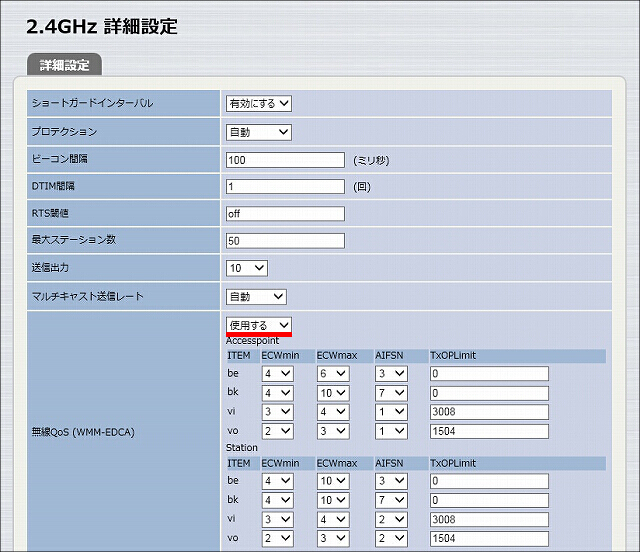Open Accesspoint vi AIFSN dropdown

tap(391, 412)
